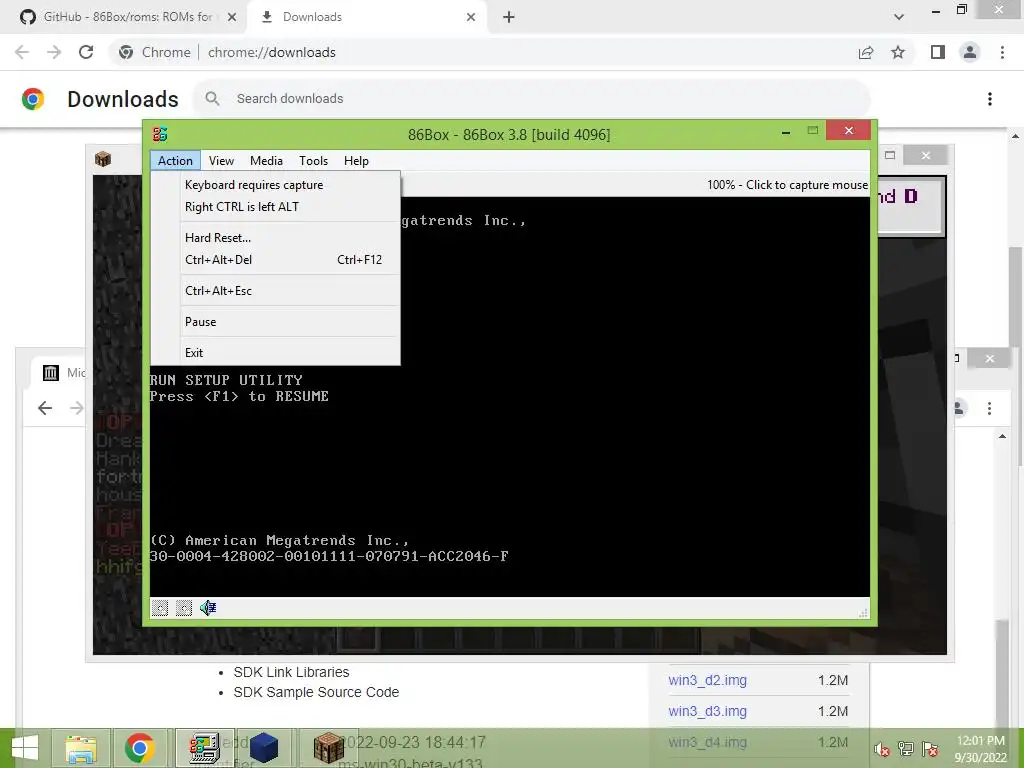Mute sound via speaker status icon

(208, 608)
